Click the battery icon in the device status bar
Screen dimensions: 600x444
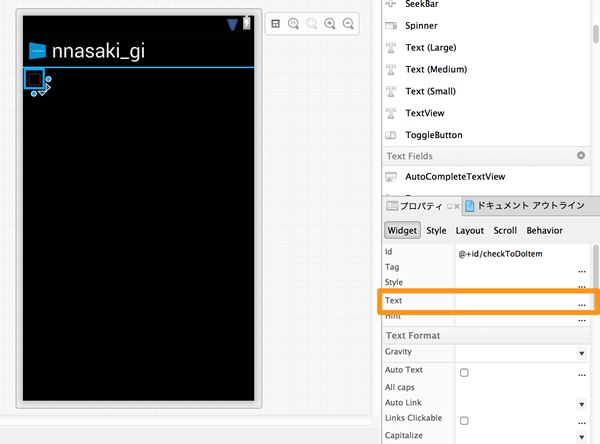[247, 23]
